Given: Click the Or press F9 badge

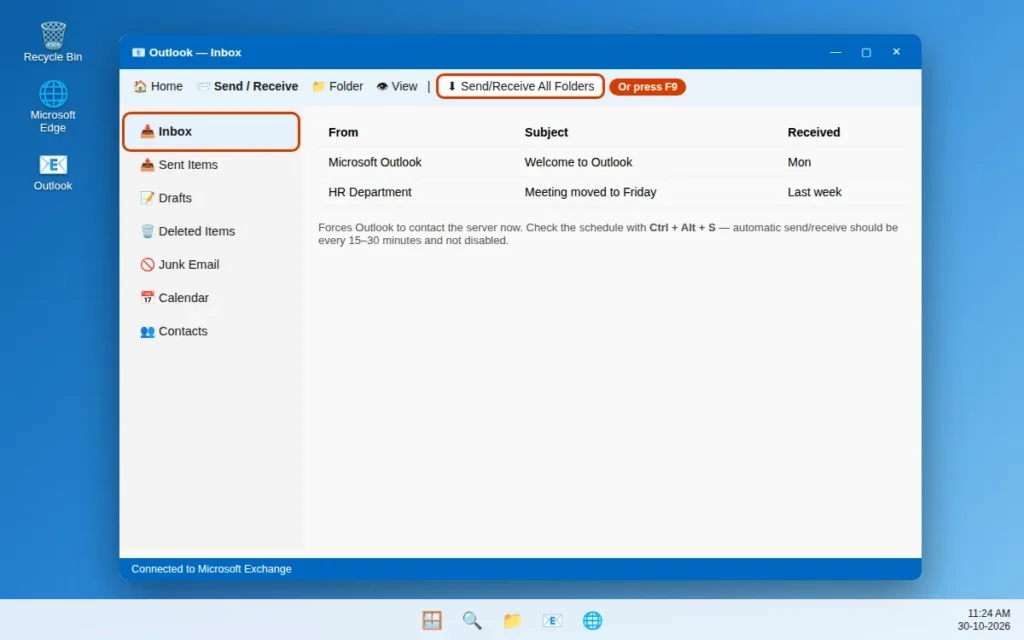Looking at the screenshot, I should (647, 87).
